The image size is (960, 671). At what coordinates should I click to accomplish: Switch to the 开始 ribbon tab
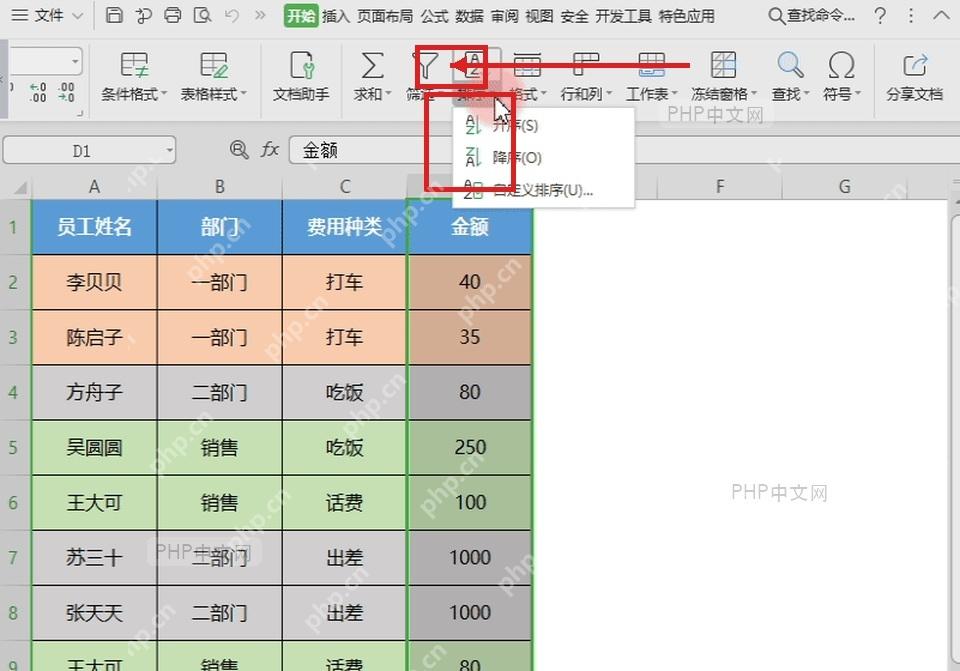tap(301, 16)
